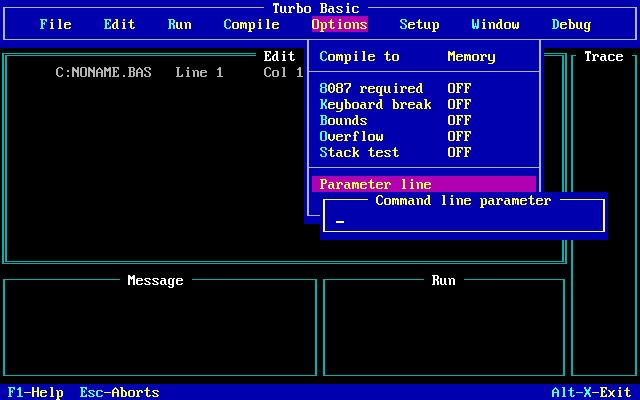Viewport: 640px width, 400px height.
Task: Click the Turbo Basic title text
Action: (316, 8)
